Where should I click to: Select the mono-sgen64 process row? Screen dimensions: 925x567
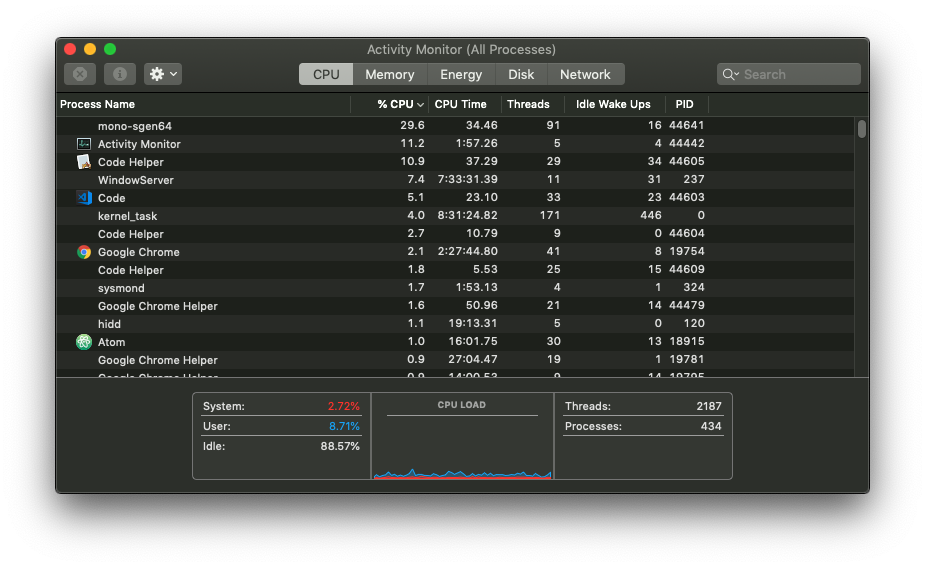(455, 126)
